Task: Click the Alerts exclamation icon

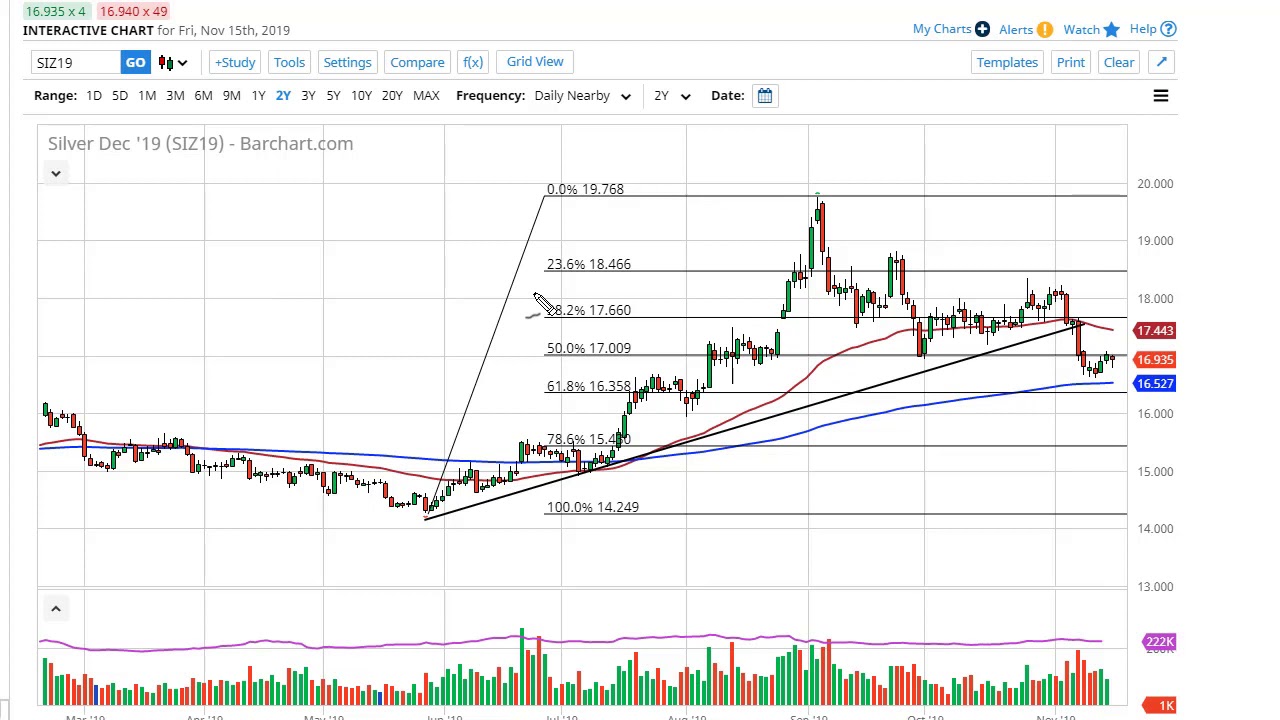Action: [x=1045, y=29]
